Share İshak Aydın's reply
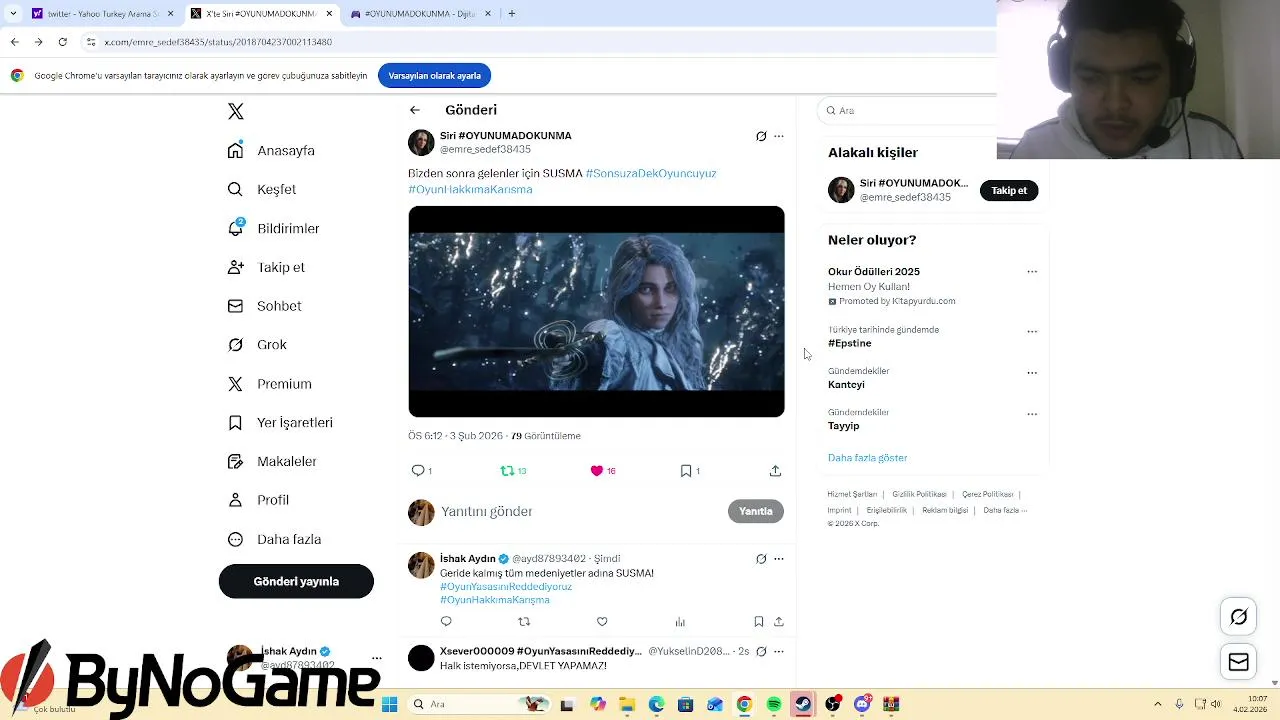1280x720 pixels. pos(779,621)
